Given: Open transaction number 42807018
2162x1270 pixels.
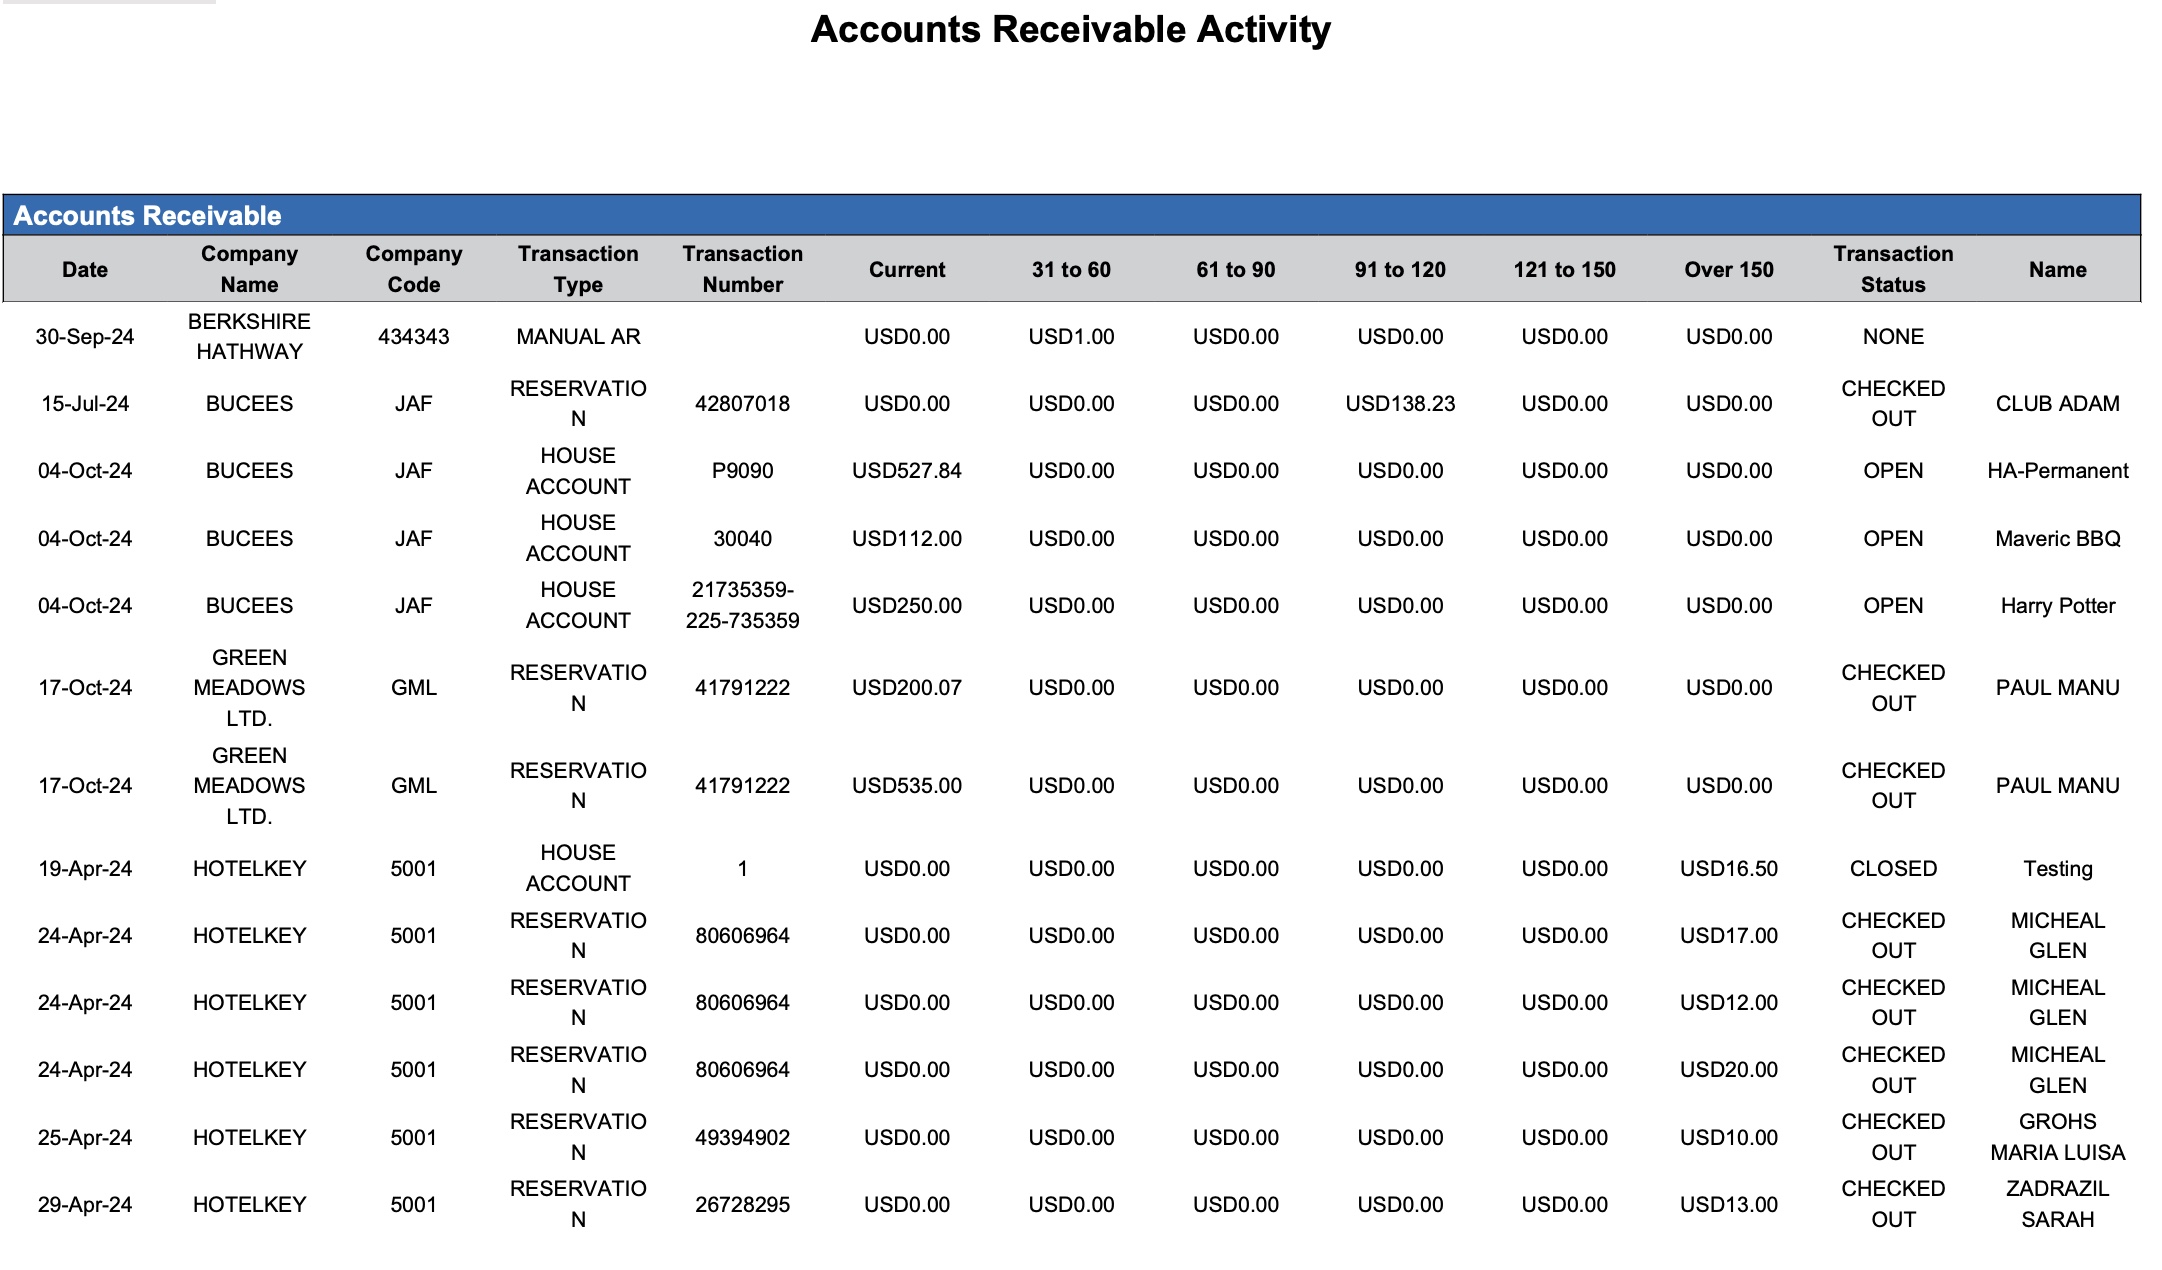Looking at the screenshot, I should (742, 404).
